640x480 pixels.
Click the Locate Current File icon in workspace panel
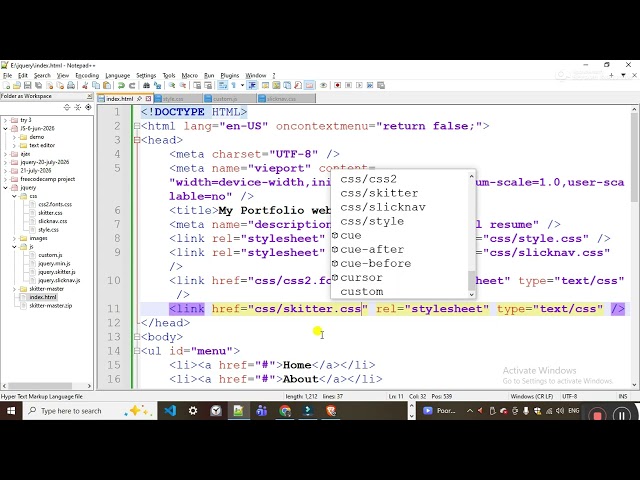88,107
